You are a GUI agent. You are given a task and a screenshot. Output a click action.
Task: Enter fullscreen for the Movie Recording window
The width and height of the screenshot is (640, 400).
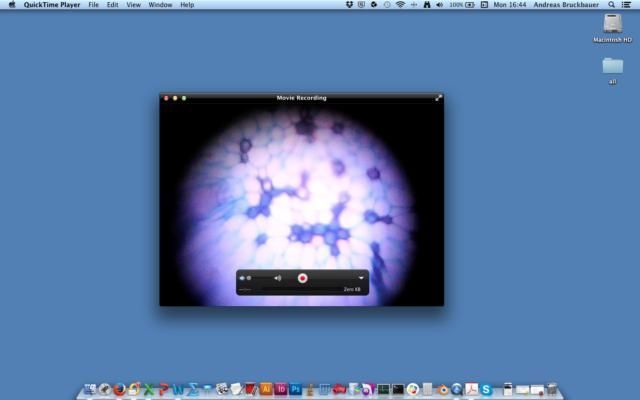438,98
